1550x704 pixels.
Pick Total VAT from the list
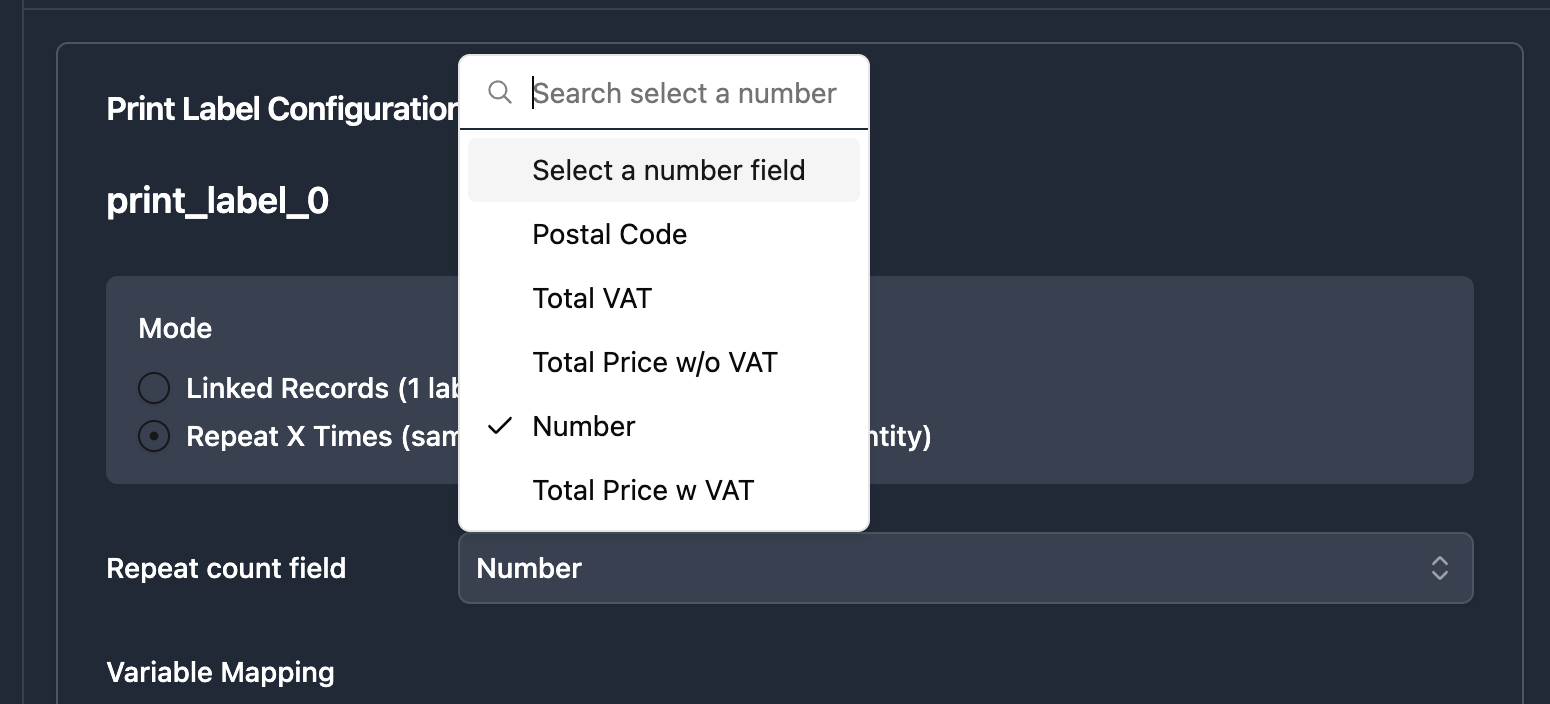coord(592,298)
